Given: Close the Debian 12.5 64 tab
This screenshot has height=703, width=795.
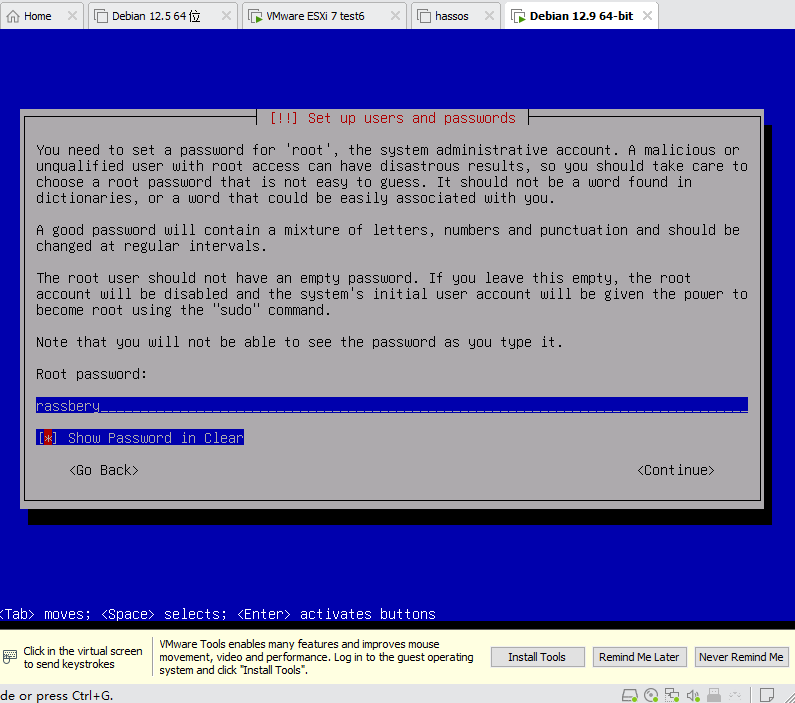Looking at the screenshot, I should 227,16.
